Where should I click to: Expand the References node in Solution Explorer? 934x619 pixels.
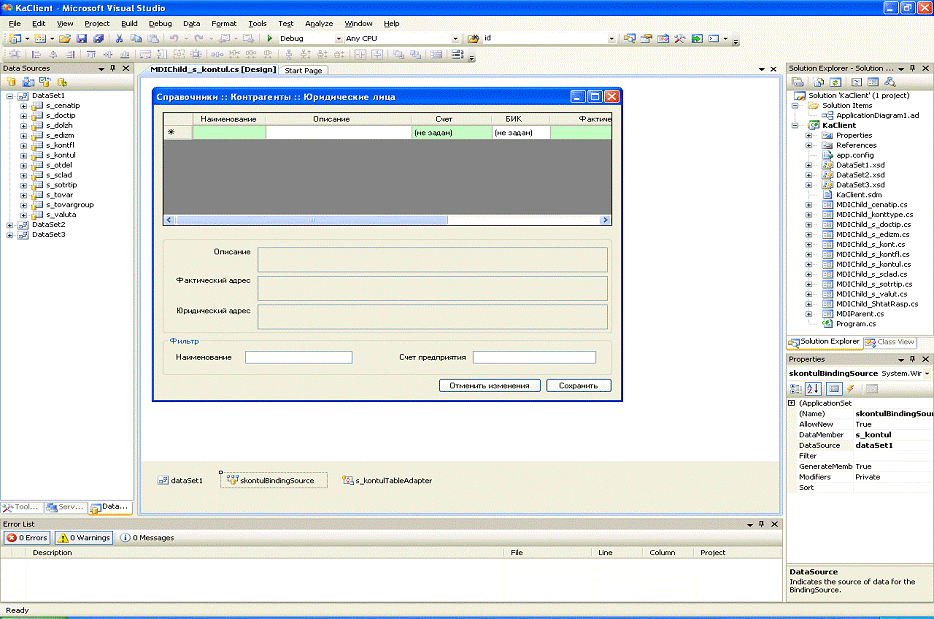(x=809, y=145)
